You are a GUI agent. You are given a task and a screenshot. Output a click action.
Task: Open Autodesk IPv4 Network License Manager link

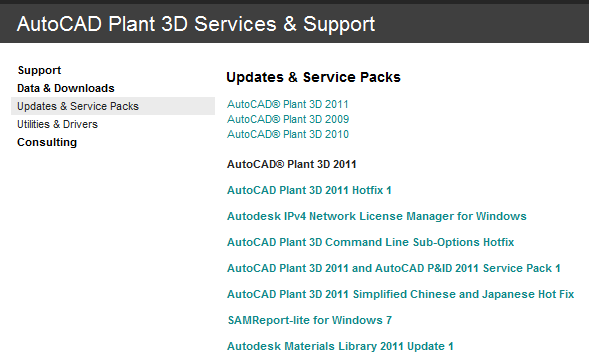point(377,216)
